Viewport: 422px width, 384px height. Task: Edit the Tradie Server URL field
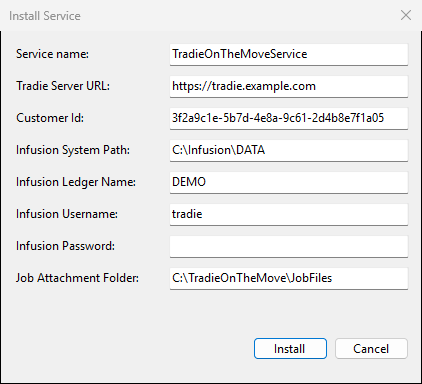289,86
